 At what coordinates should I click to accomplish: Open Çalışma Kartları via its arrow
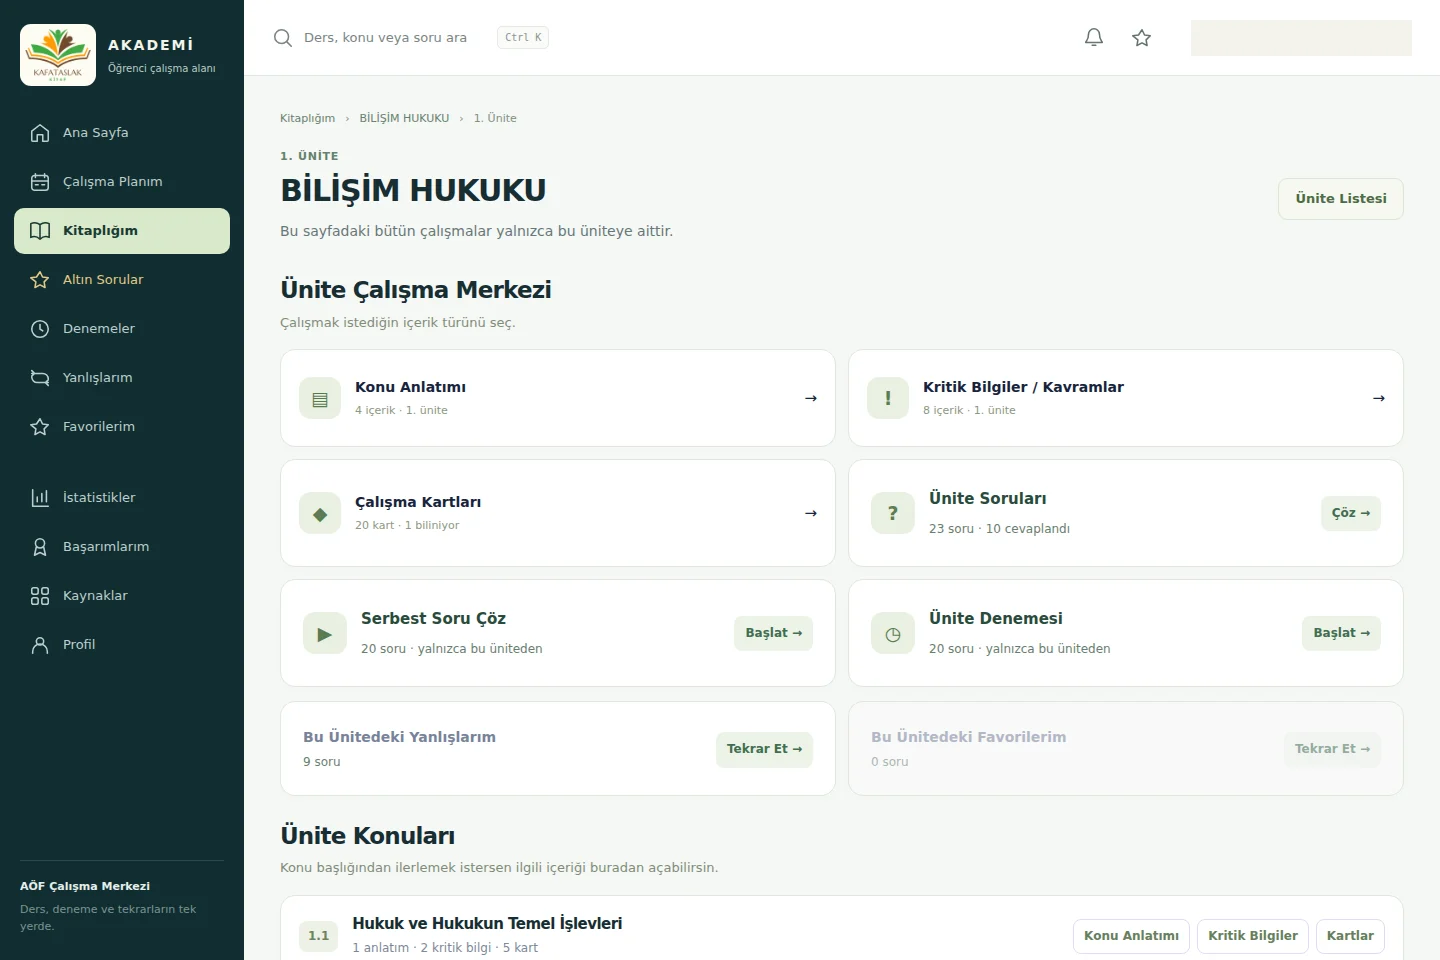click(x=811, y=513)
